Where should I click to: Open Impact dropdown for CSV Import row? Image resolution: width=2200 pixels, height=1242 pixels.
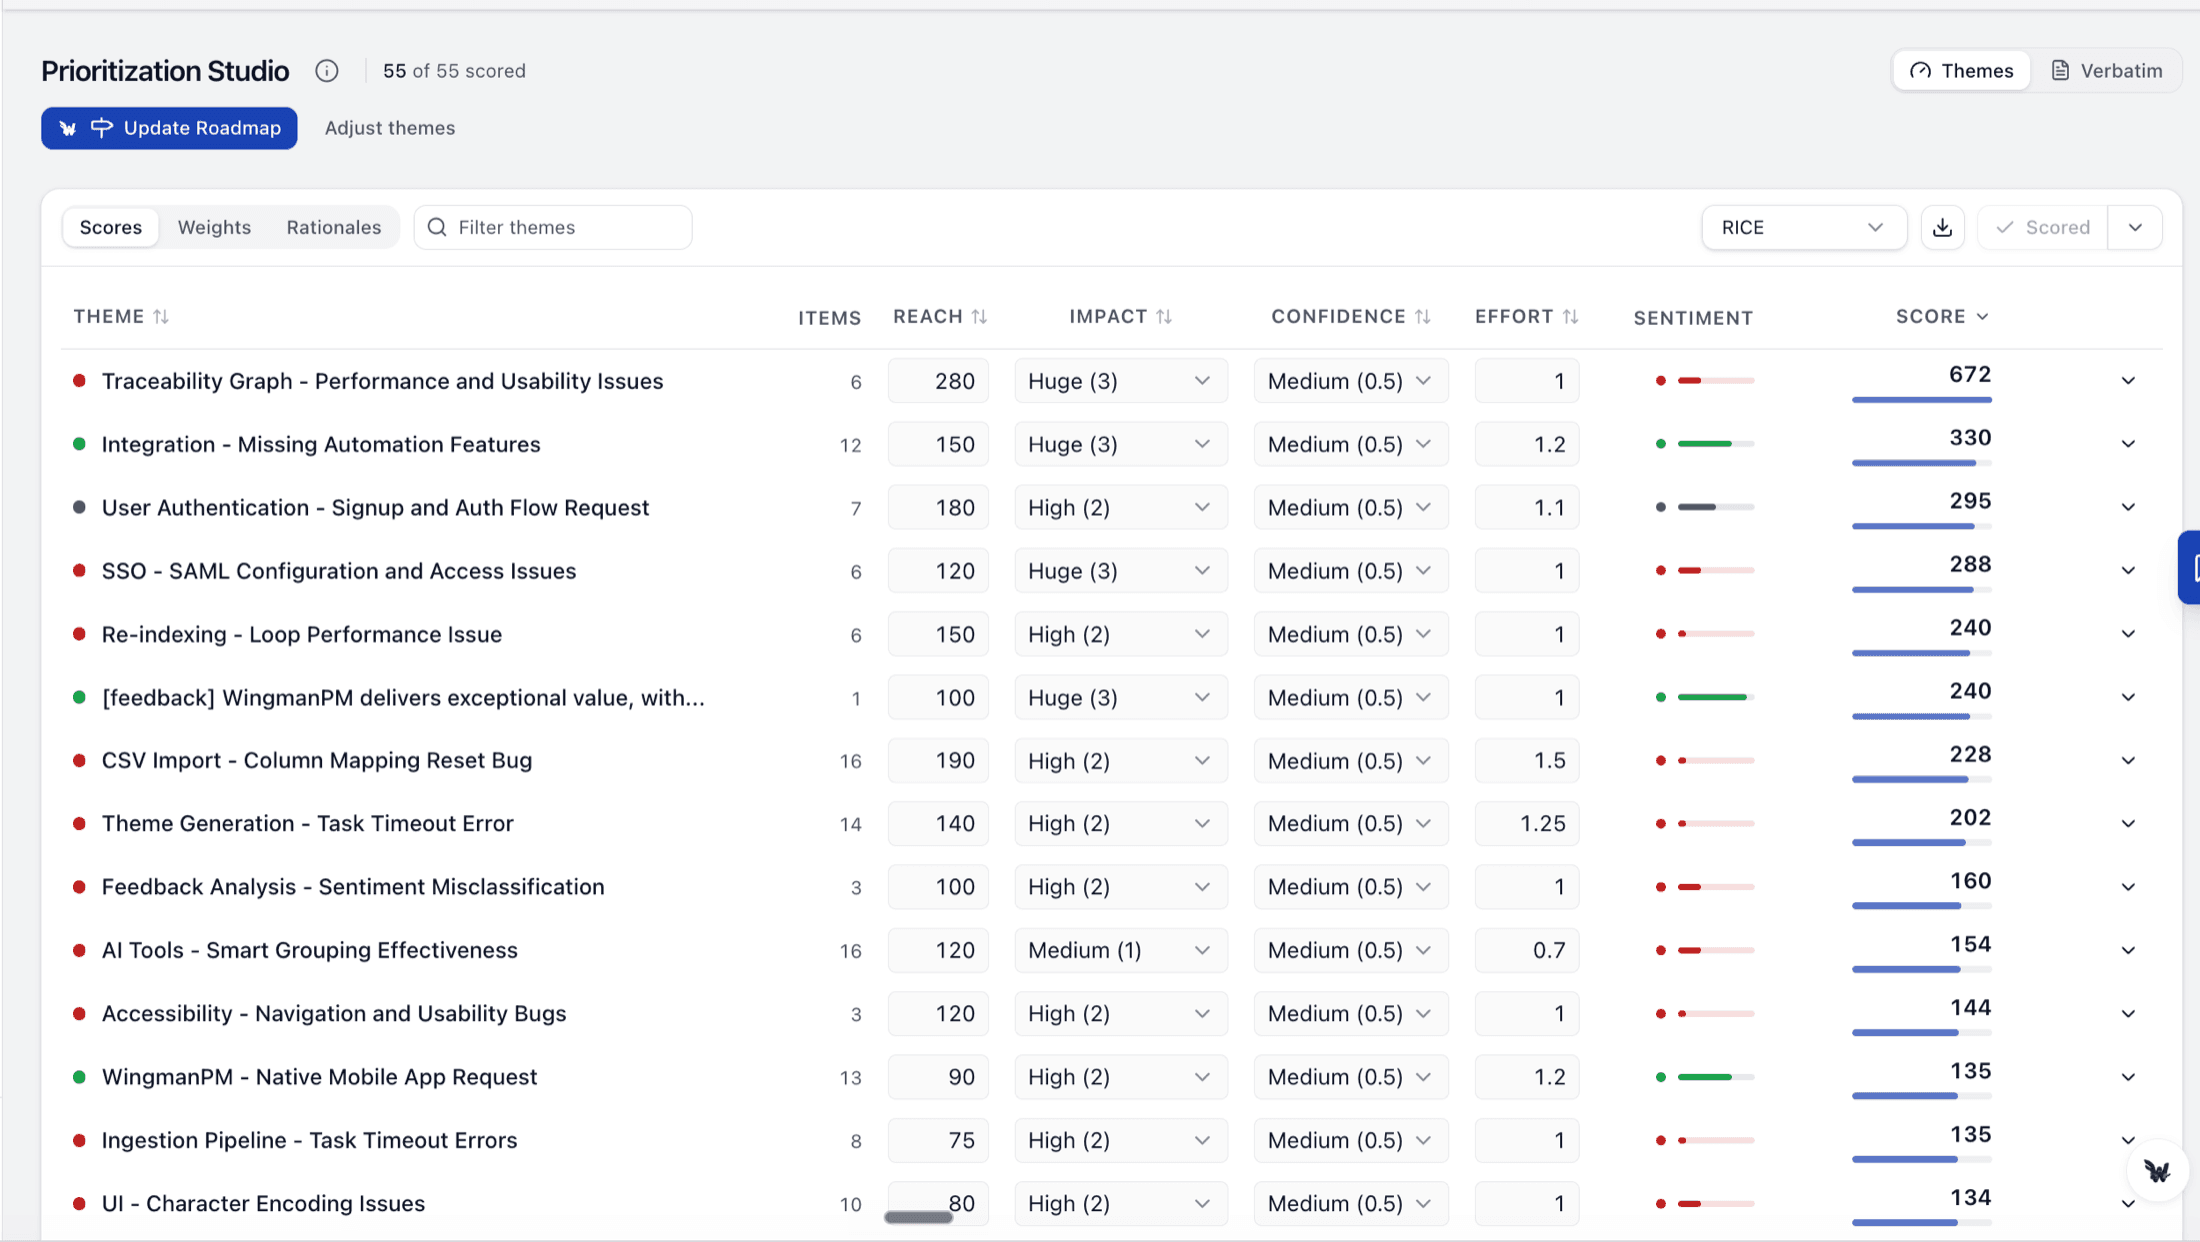(1120, 761)
